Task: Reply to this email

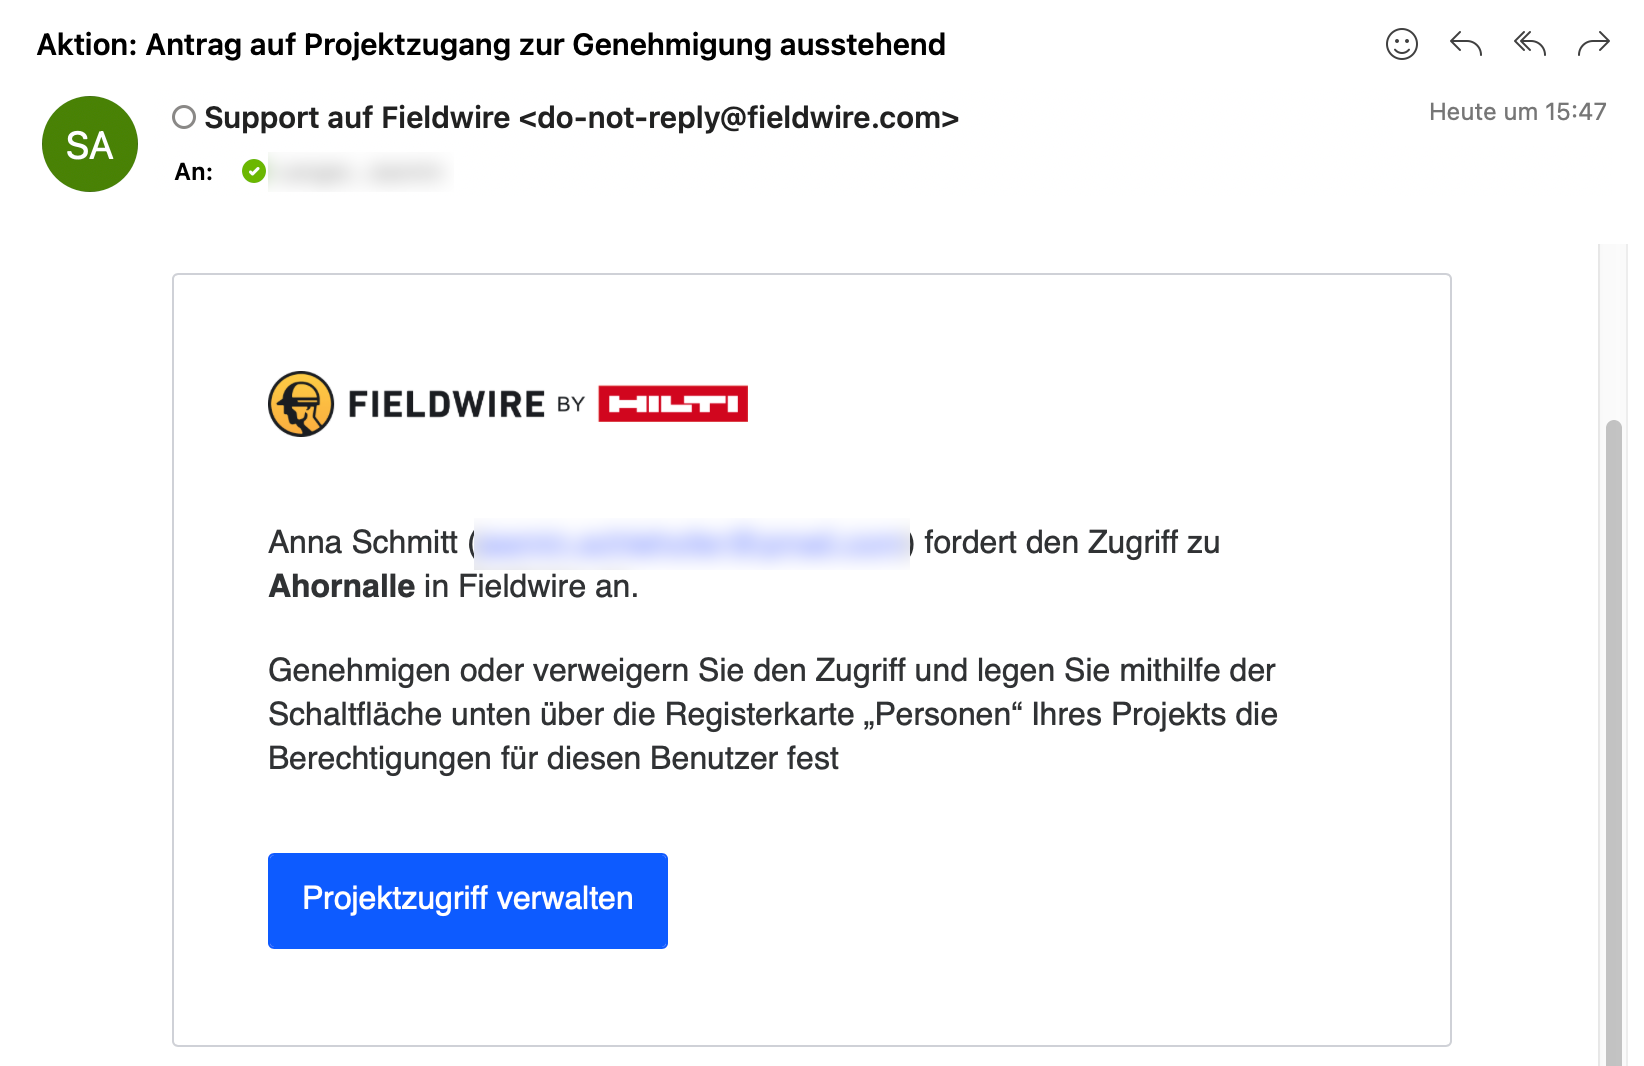Action: [x=1465, y=44]
